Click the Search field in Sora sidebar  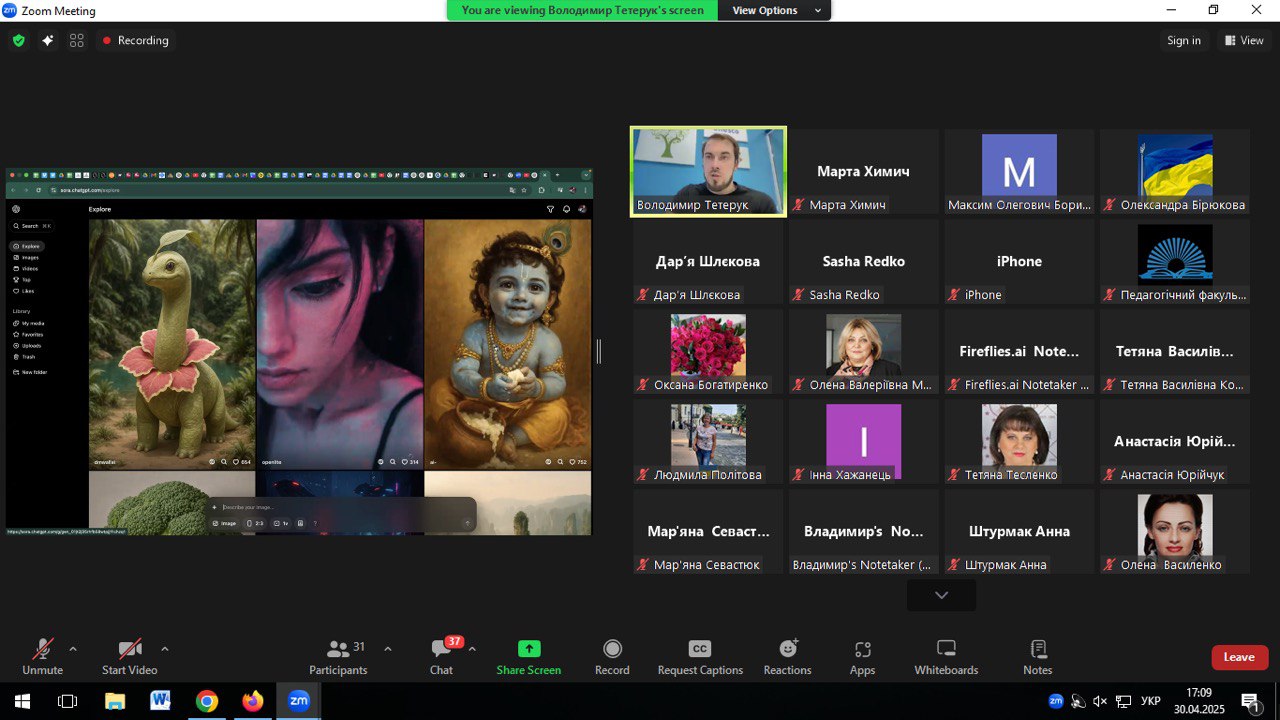coord(33,226)
